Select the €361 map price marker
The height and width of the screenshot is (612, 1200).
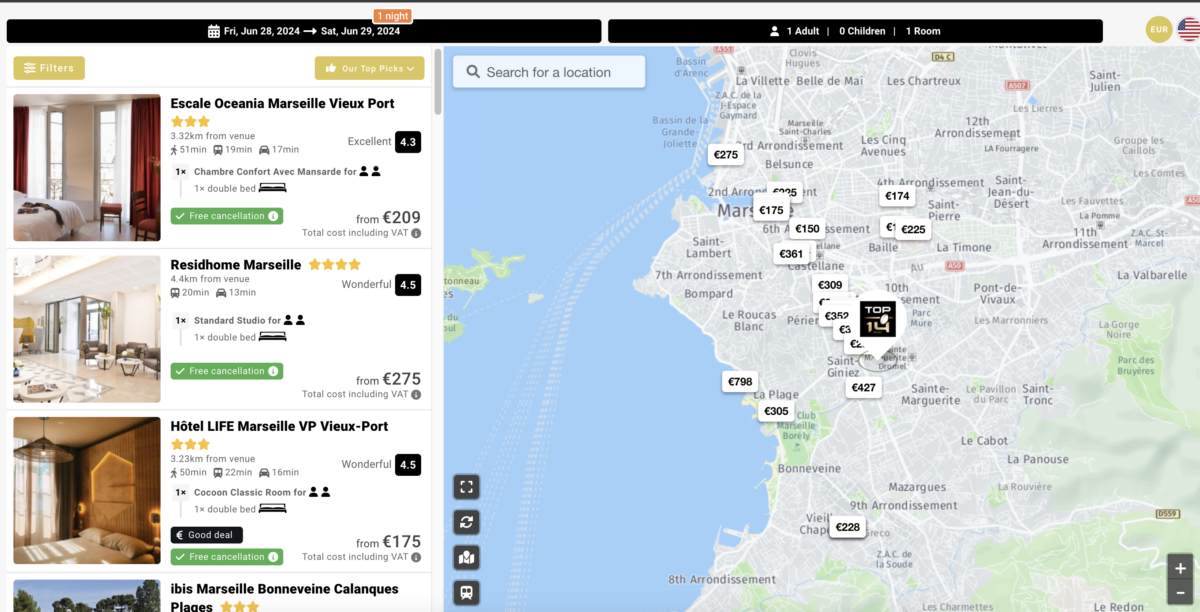(x=791, y=254)
